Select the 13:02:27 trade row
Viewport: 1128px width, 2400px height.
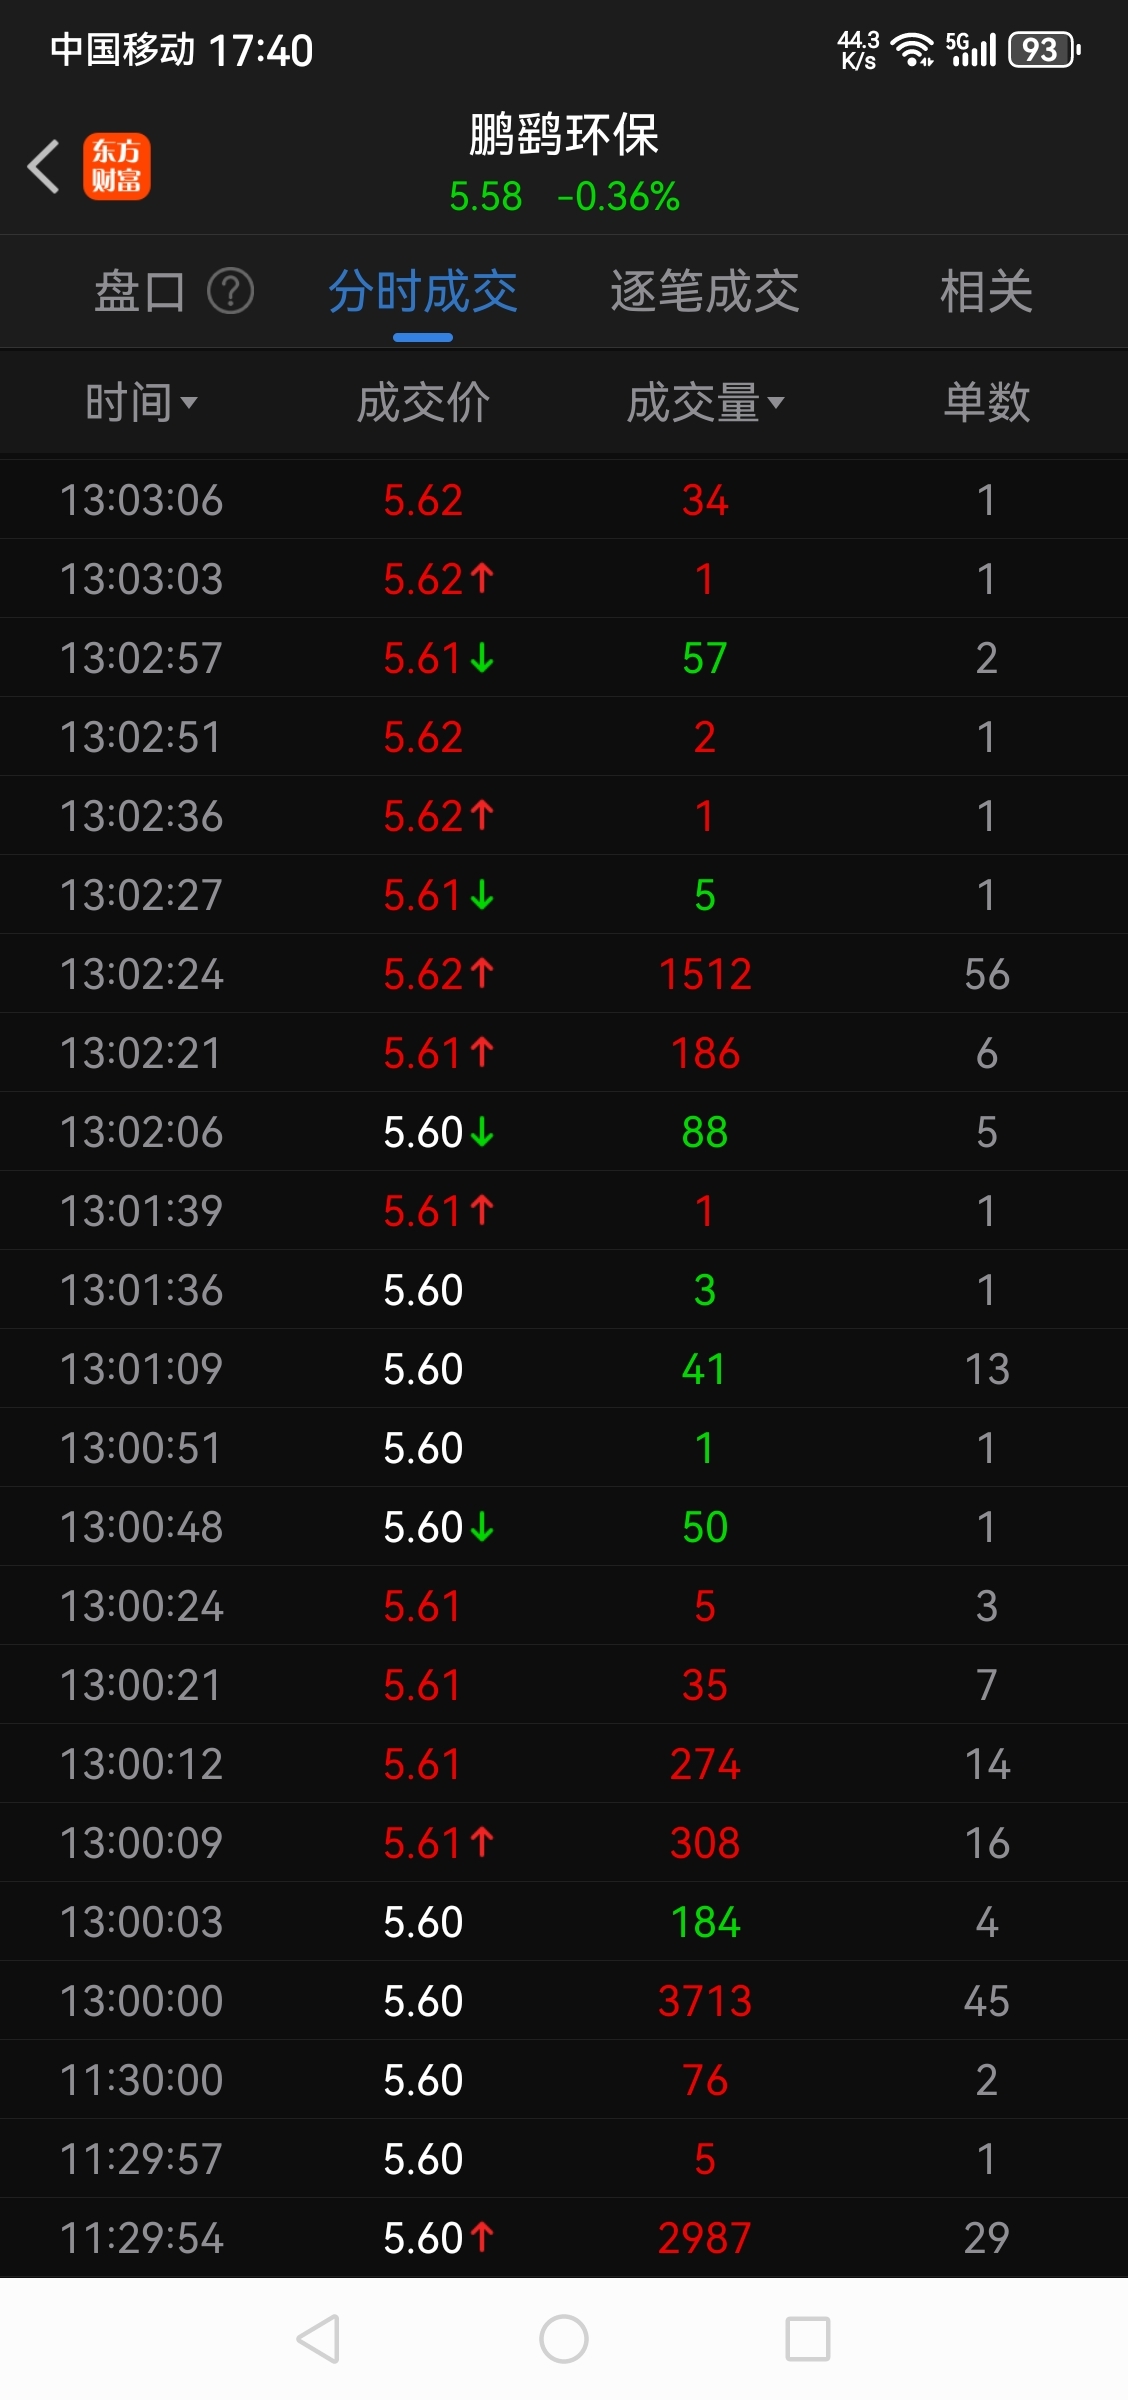coord(564,895)
